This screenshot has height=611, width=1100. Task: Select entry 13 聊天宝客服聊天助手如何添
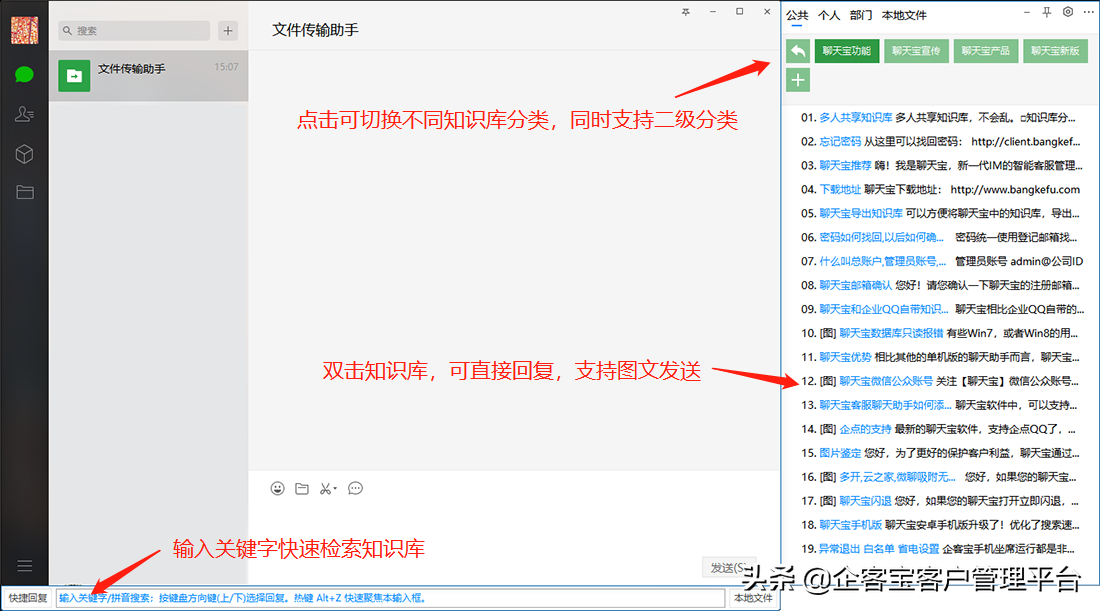tap(939, 405)
